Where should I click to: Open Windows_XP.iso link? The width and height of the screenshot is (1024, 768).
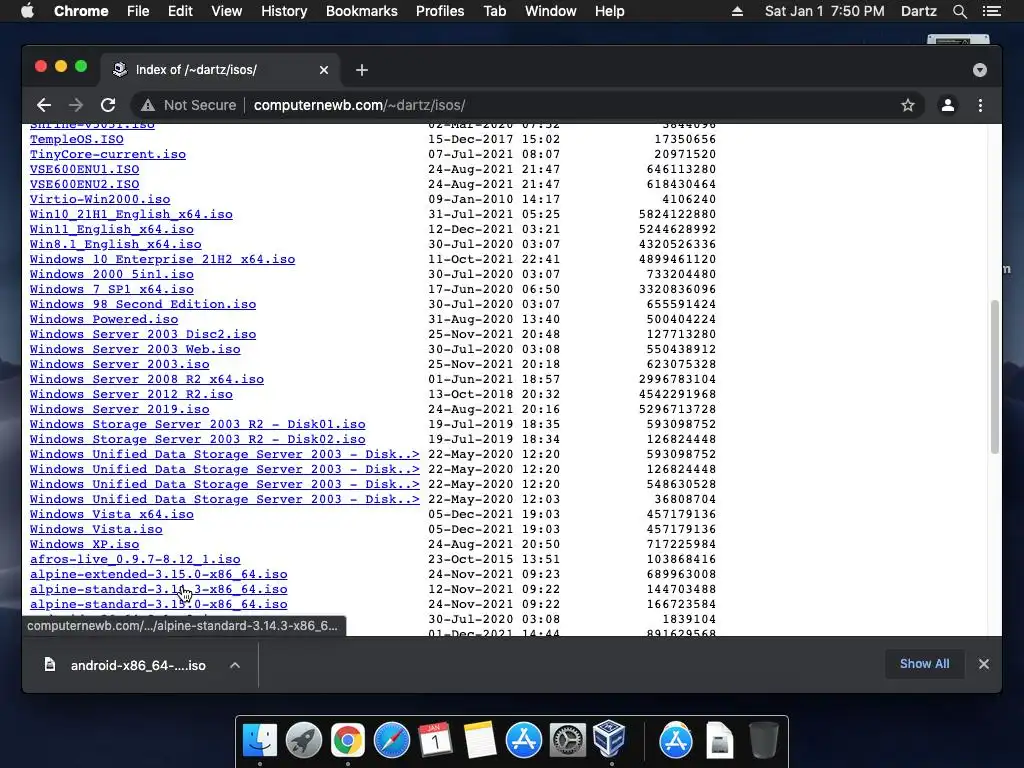coord(84,545)
